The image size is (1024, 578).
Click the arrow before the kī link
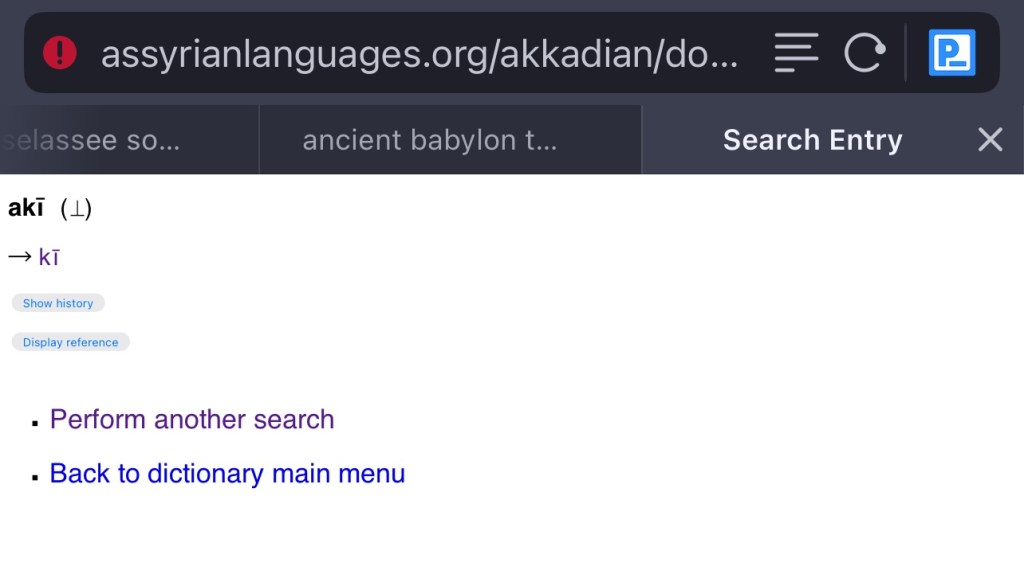tap(20, 257)
